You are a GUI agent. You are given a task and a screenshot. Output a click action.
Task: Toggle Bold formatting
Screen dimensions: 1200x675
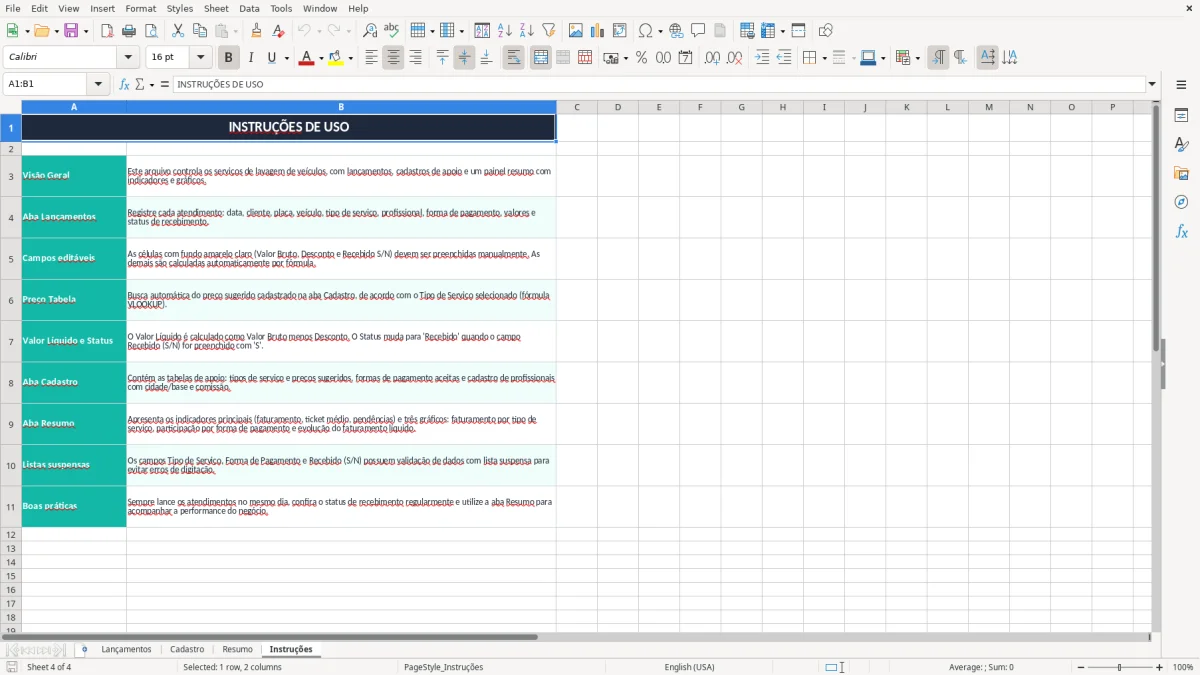click(228, 58)
